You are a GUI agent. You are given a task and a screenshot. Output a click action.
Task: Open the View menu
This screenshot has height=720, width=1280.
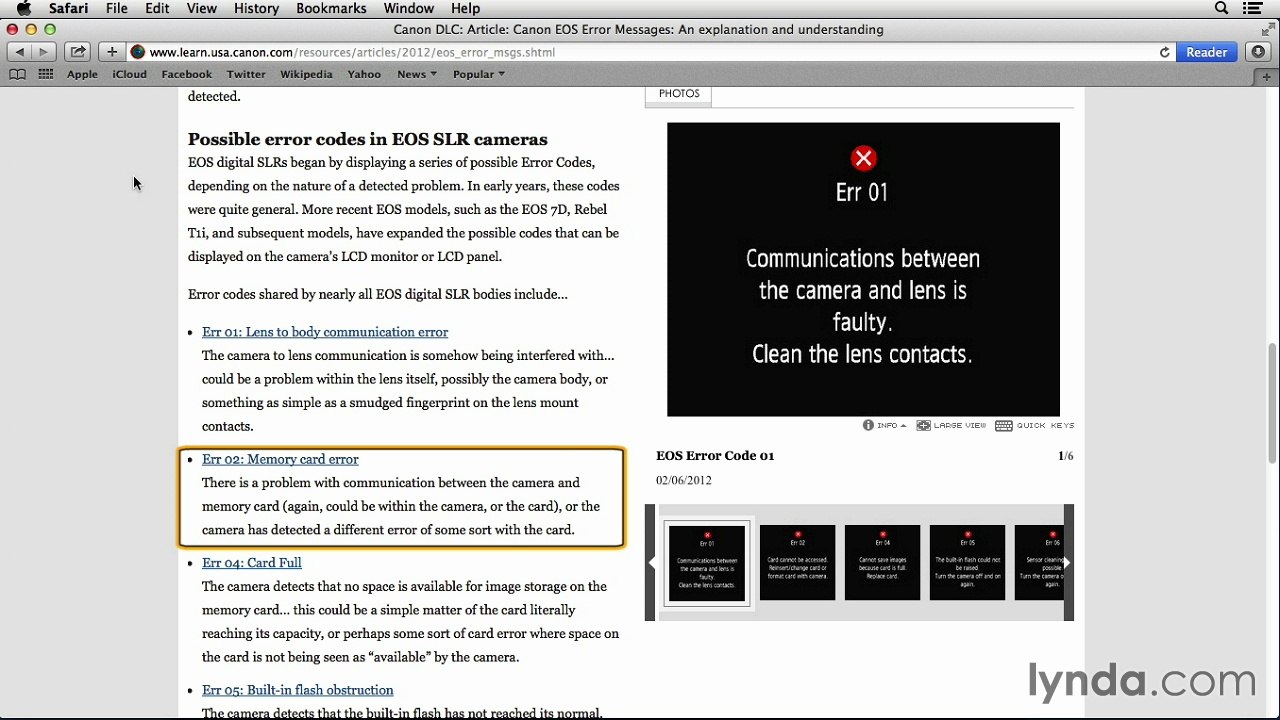201,8
